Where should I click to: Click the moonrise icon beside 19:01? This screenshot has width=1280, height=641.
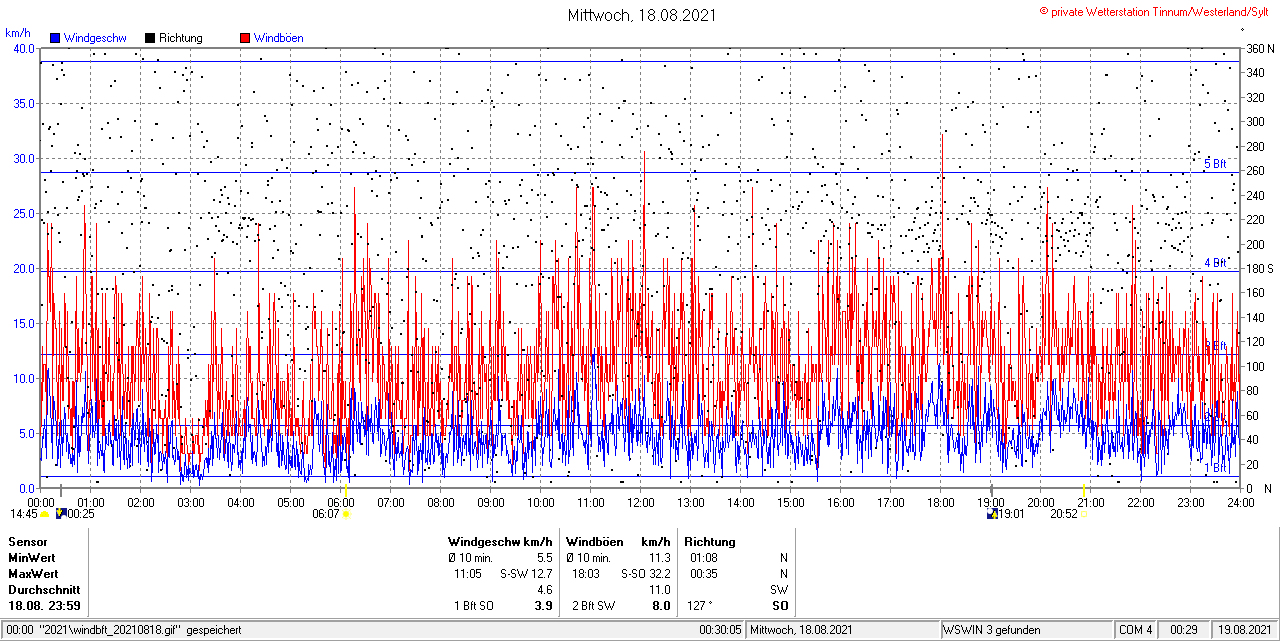coord(992,514)
